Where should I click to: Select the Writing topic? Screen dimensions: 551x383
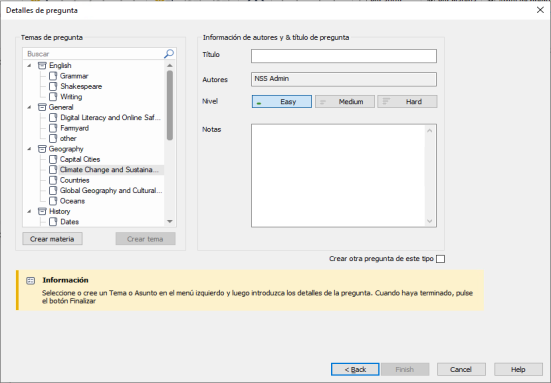point(71,97)
